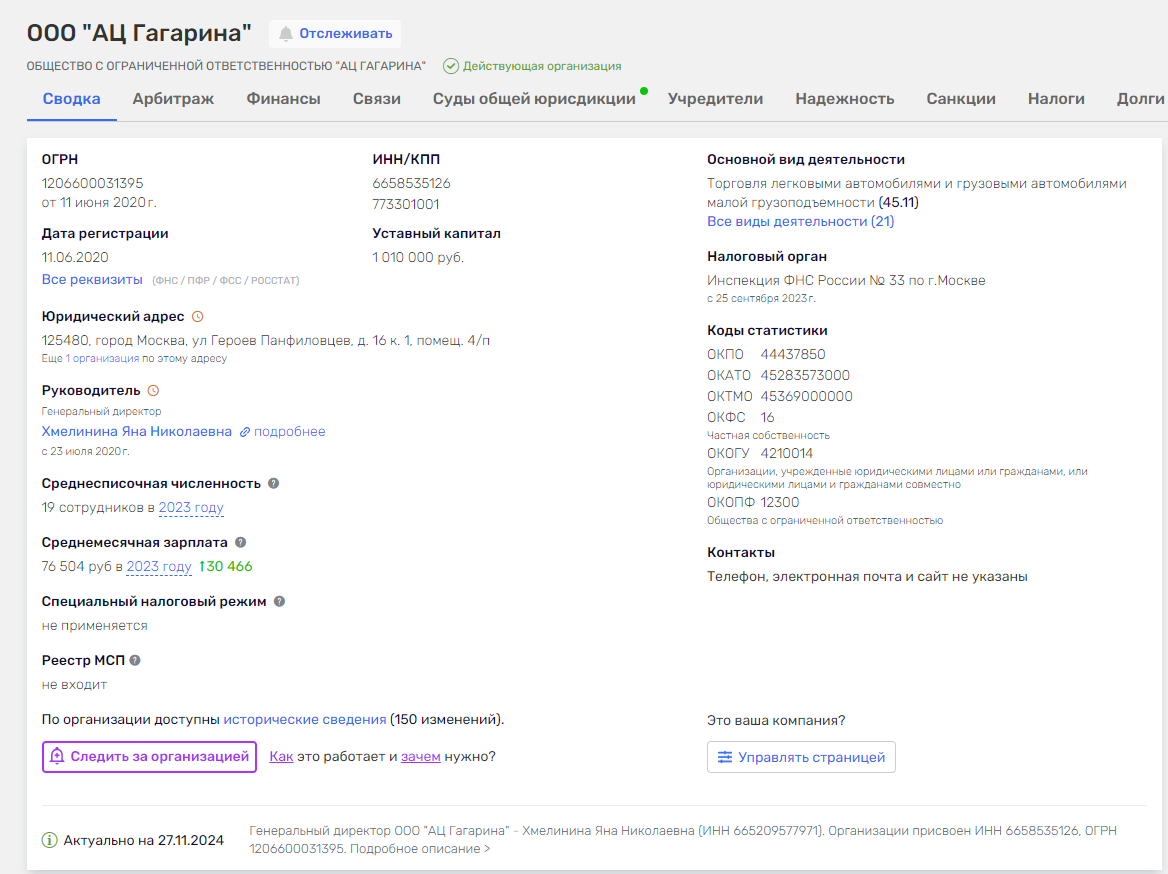Click the ОКОПФ code 12300
Viewport: 1168px width, 874px height.
coord(779,502)
